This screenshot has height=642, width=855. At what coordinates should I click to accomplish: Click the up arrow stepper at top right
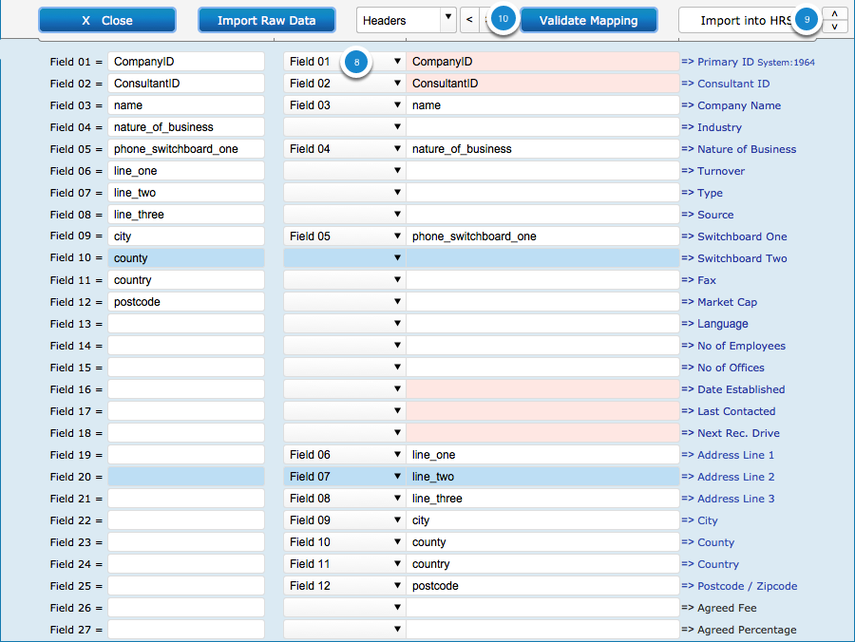[x=834, y=14]
